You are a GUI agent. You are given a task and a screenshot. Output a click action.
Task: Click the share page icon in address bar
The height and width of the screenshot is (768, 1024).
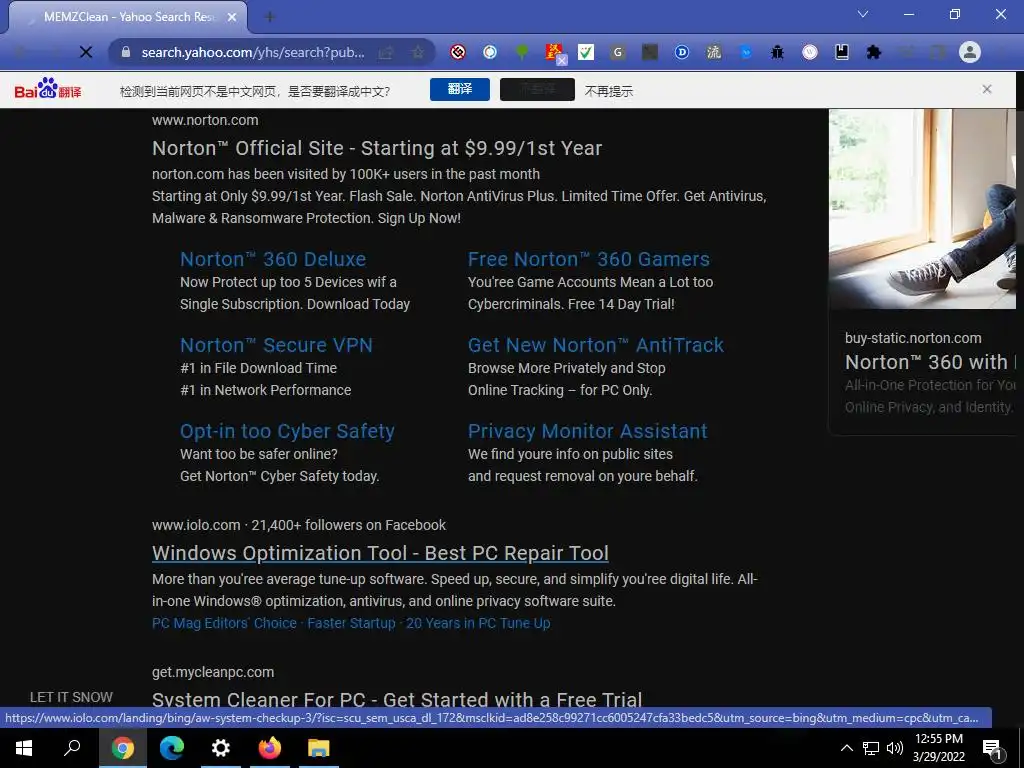point(386,52)
